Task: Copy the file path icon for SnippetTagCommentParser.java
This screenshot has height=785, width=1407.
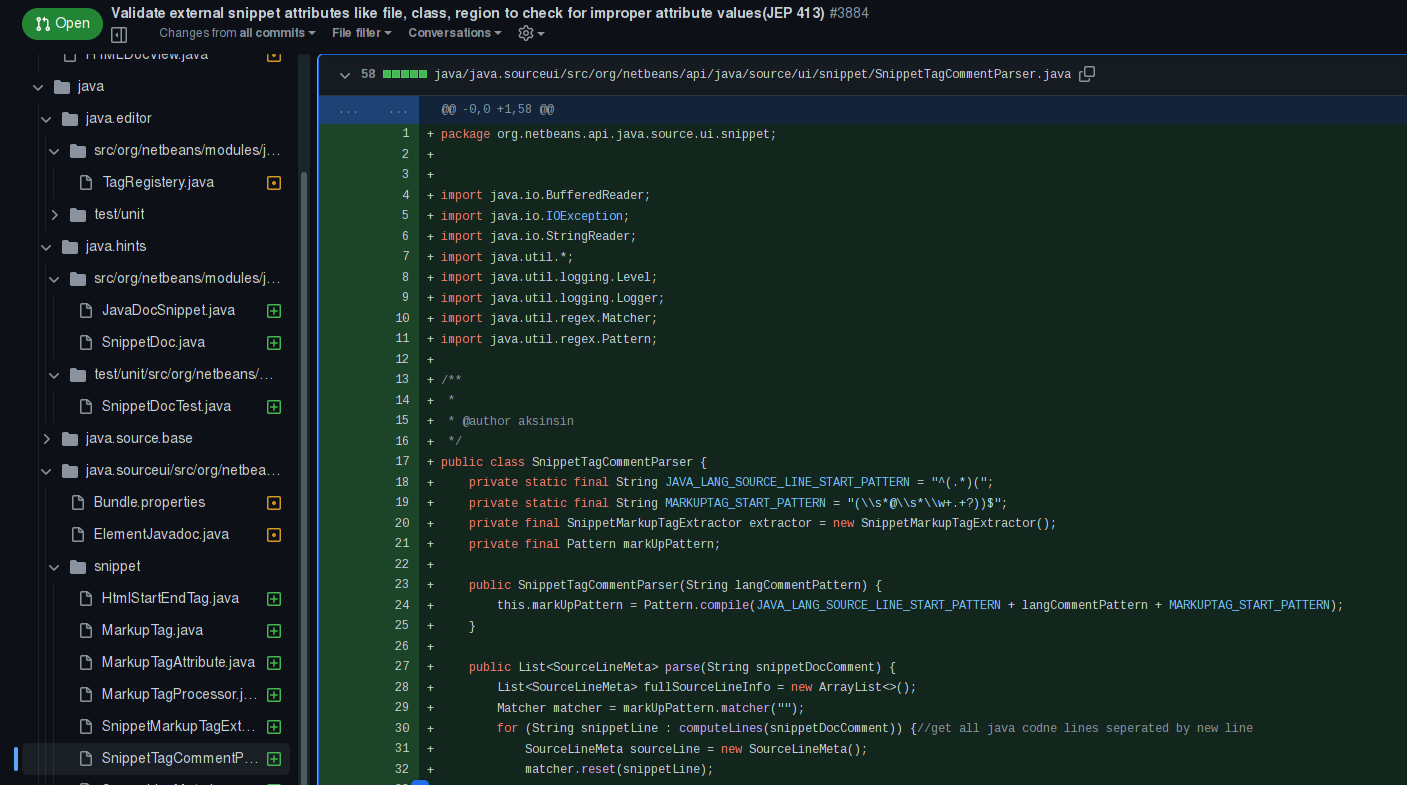Action: [1087, 73]
